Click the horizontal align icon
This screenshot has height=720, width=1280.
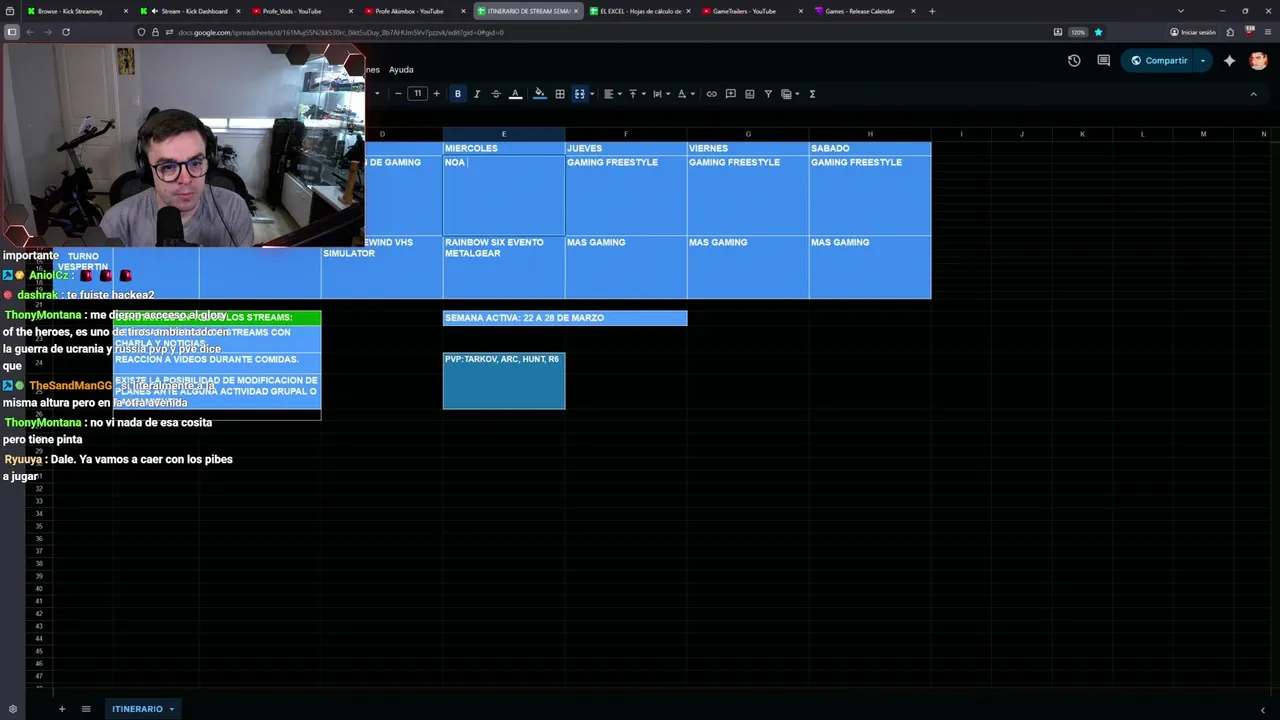coord(608,94)
